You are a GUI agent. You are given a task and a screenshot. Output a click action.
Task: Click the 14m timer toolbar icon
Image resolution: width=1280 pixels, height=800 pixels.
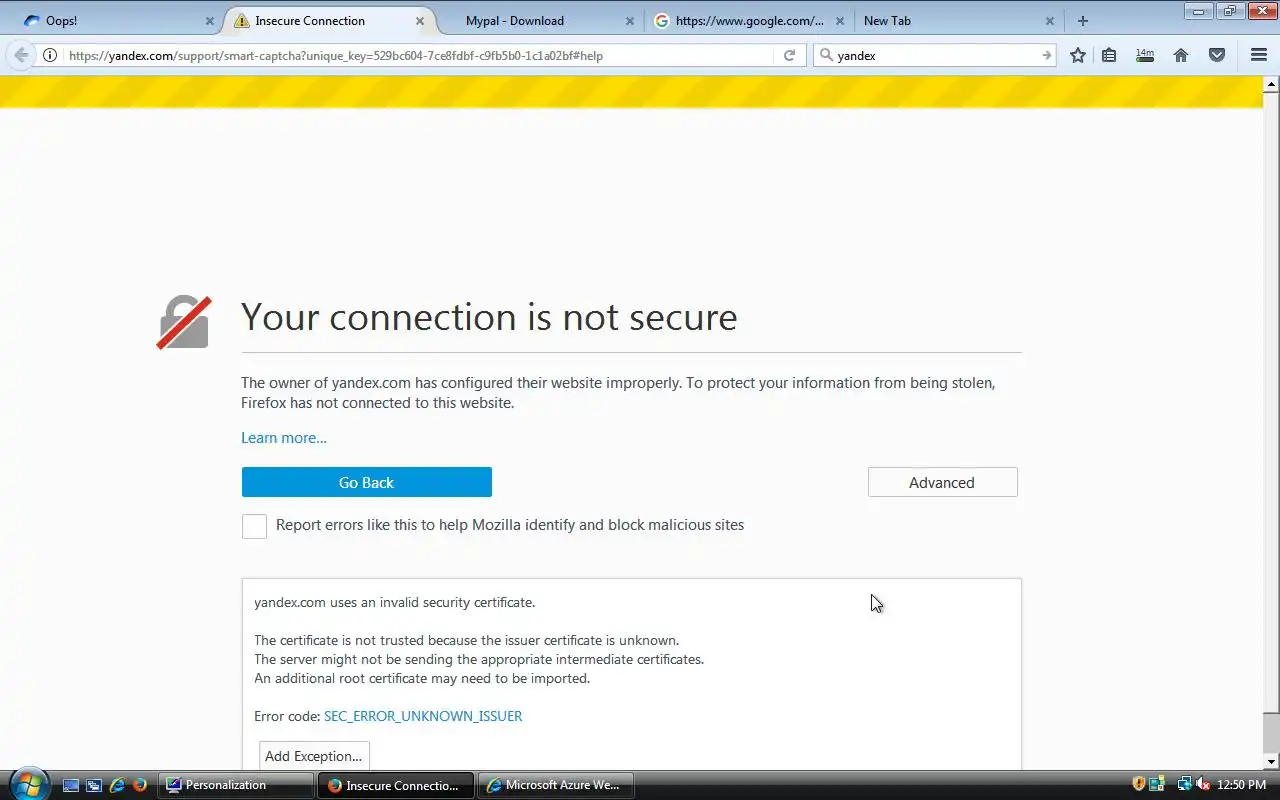pyautogui.click(x=1145, y=55)
